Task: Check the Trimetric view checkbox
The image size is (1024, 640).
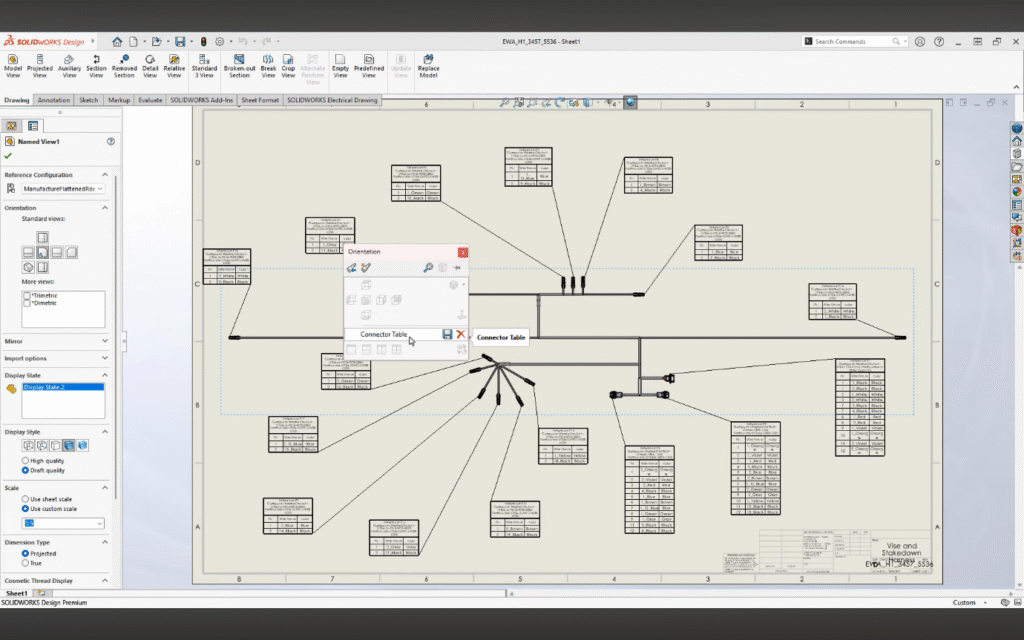Action: (27, 295)
